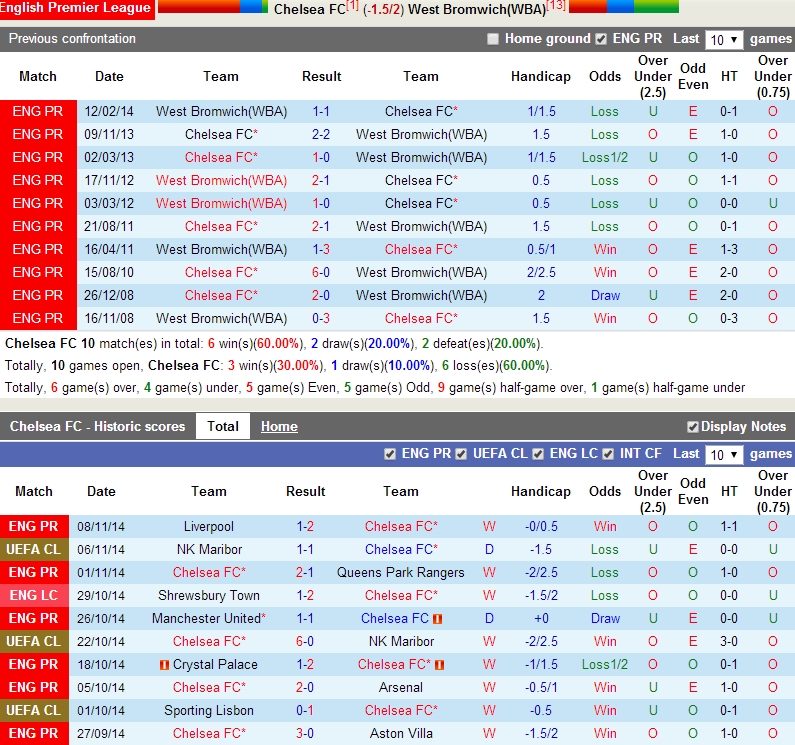Uncheck the ENG LC filter checkbox
795x745 pixels.
[538, 454]
